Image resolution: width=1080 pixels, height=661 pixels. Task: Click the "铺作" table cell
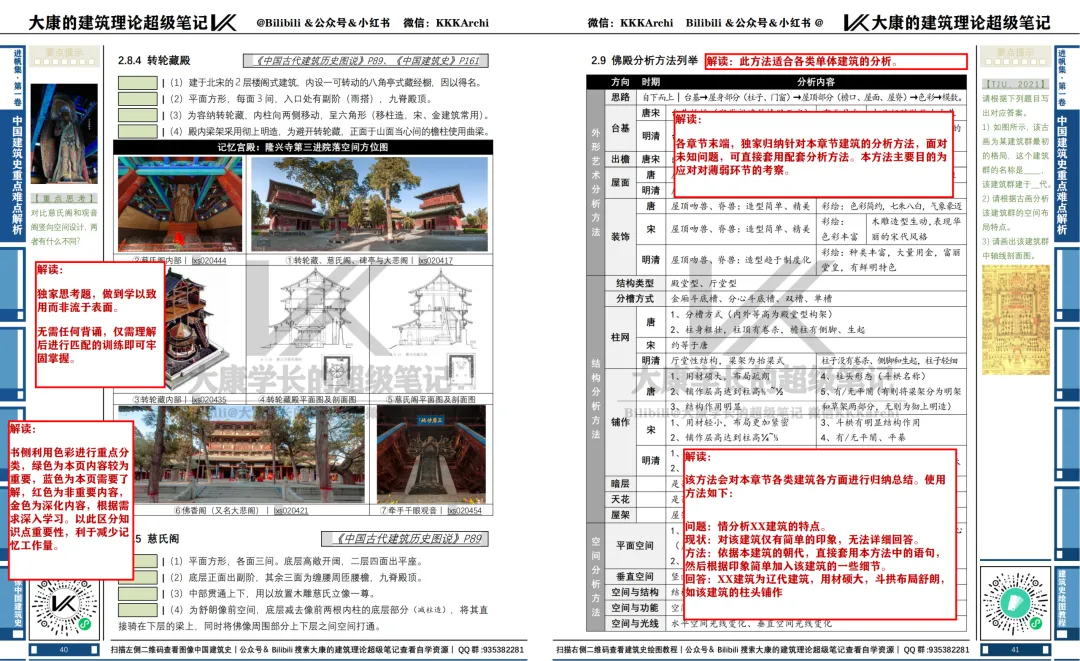(620, 422)
